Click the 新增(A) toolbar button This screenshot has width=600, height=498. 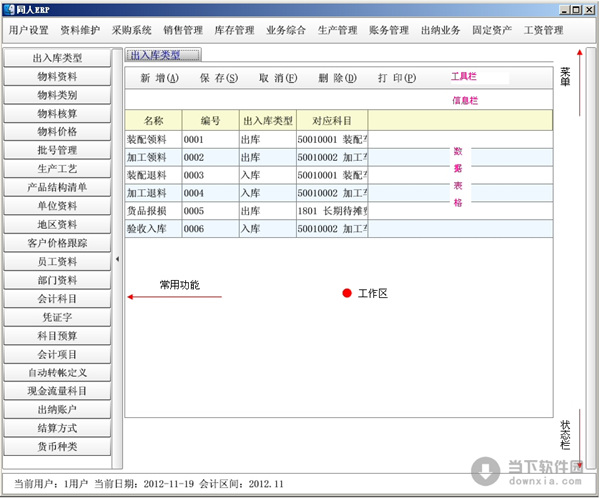[159, 78]
